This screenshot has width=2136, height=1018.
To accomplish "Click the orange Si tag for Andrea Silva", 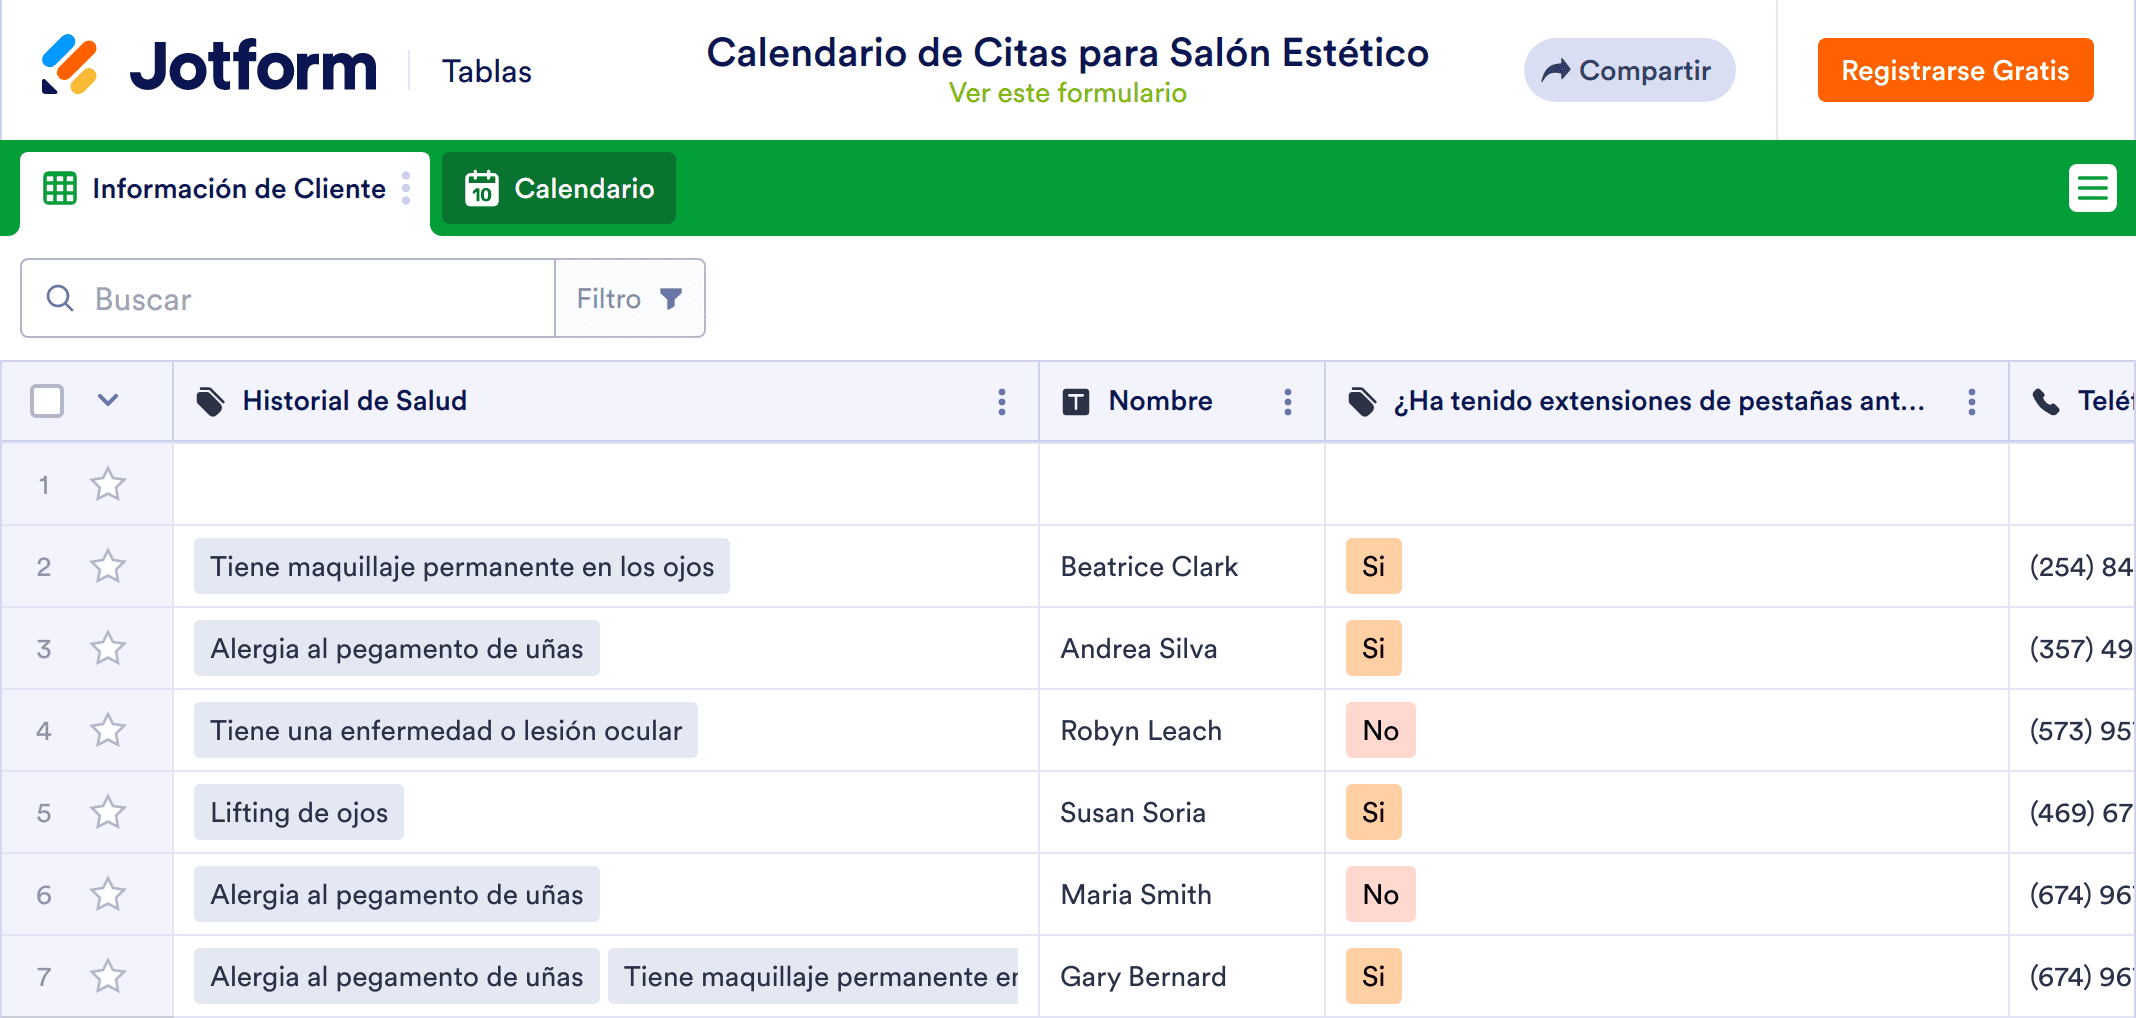I will [1373, 649].
